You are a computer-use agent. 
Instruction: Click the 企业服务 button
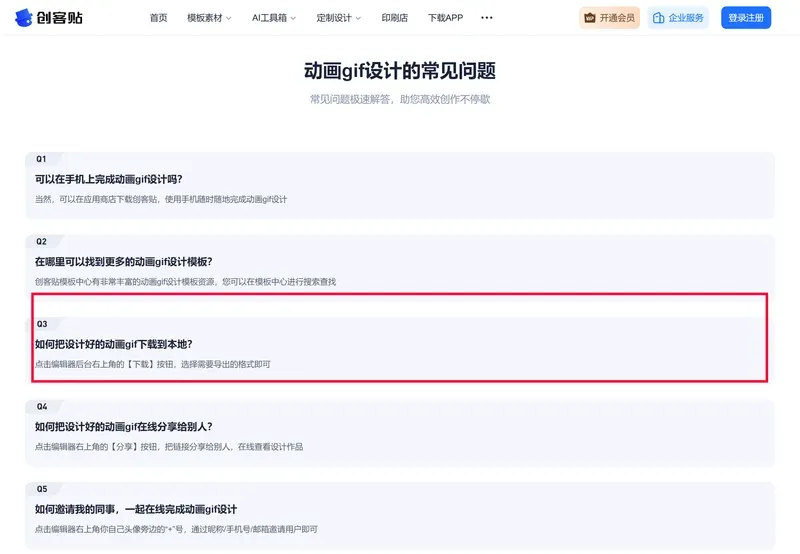coord(678,18)
